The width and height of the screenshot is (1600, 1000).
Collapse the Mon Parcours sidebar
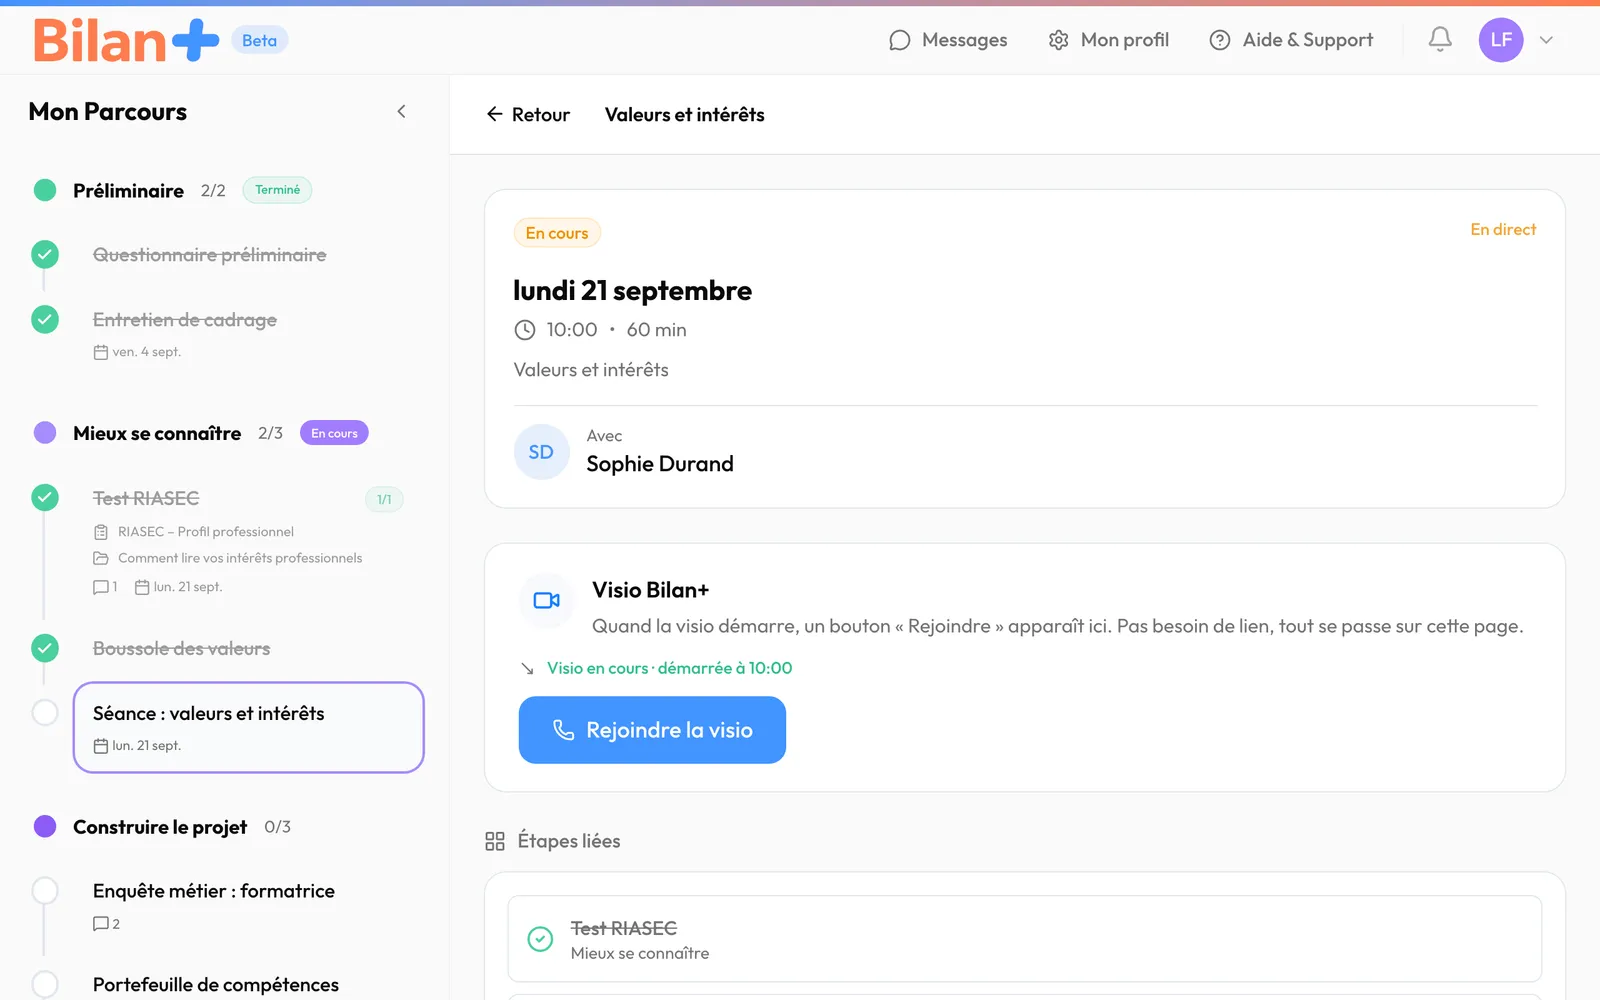pyautogui.click(x=401, y=111)
